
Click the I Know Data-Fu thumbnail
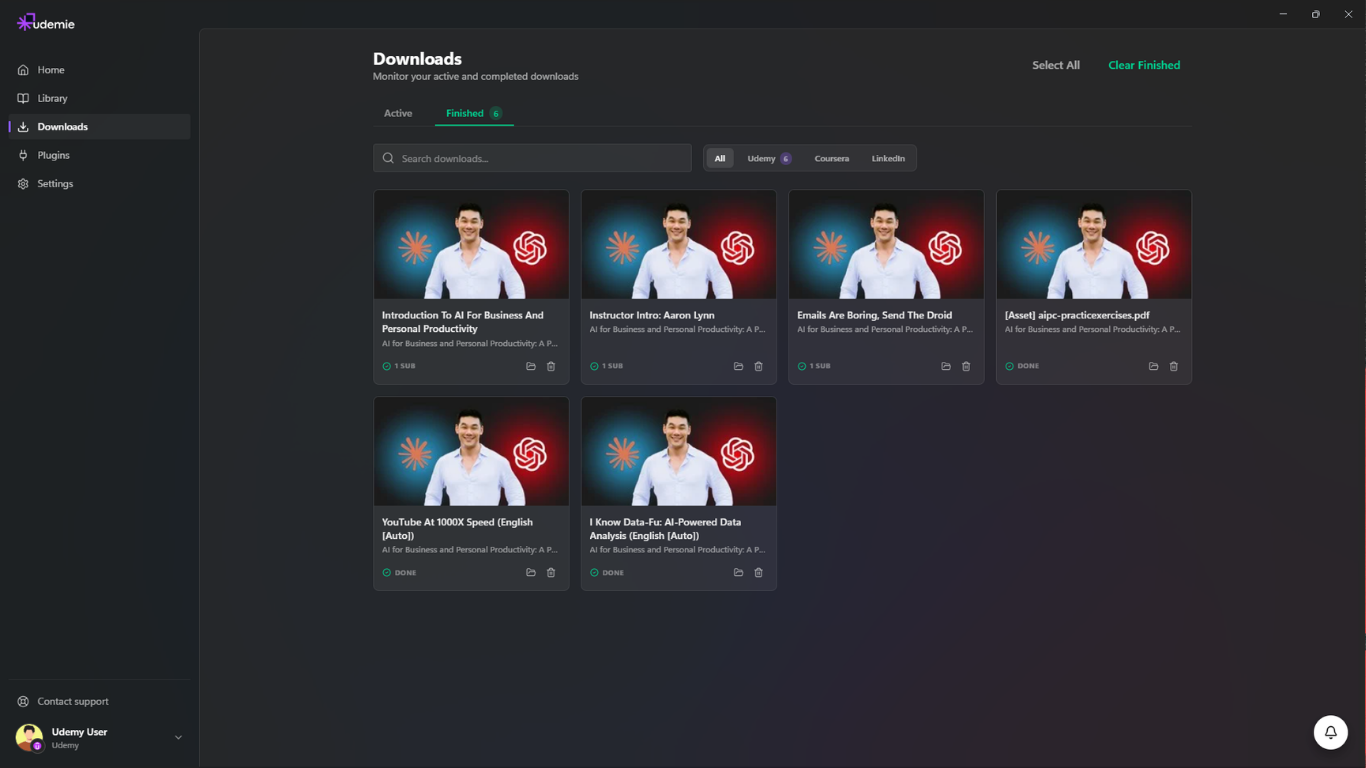[679, 452]
